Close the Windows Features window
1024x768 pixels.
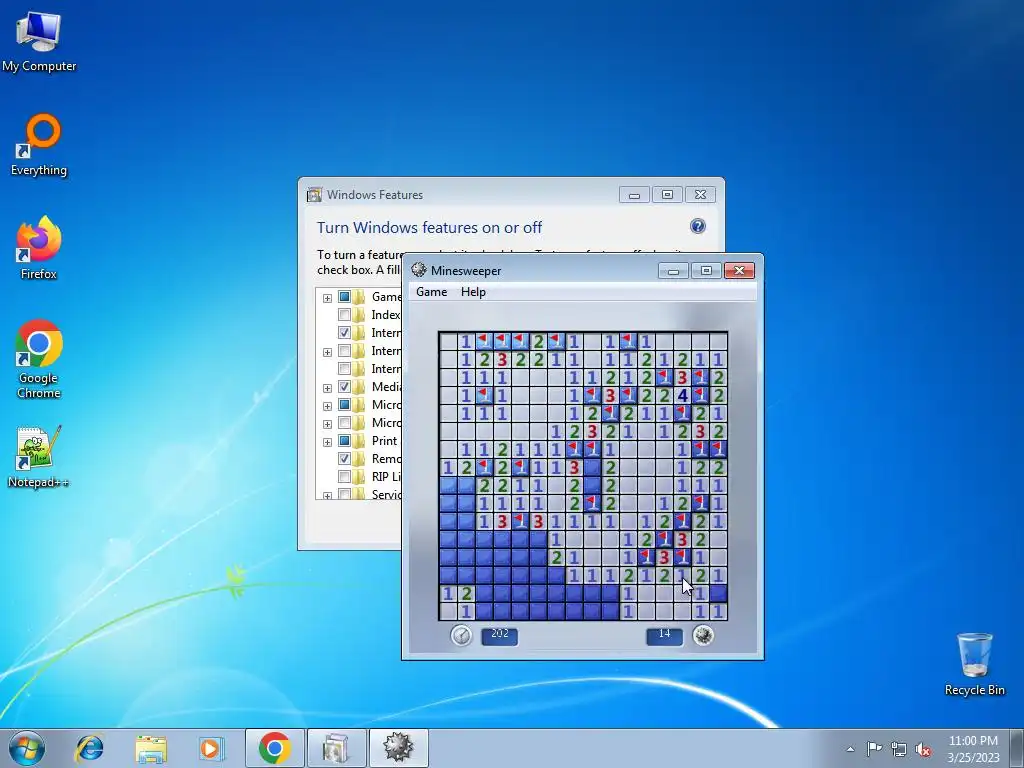point(700,195)
